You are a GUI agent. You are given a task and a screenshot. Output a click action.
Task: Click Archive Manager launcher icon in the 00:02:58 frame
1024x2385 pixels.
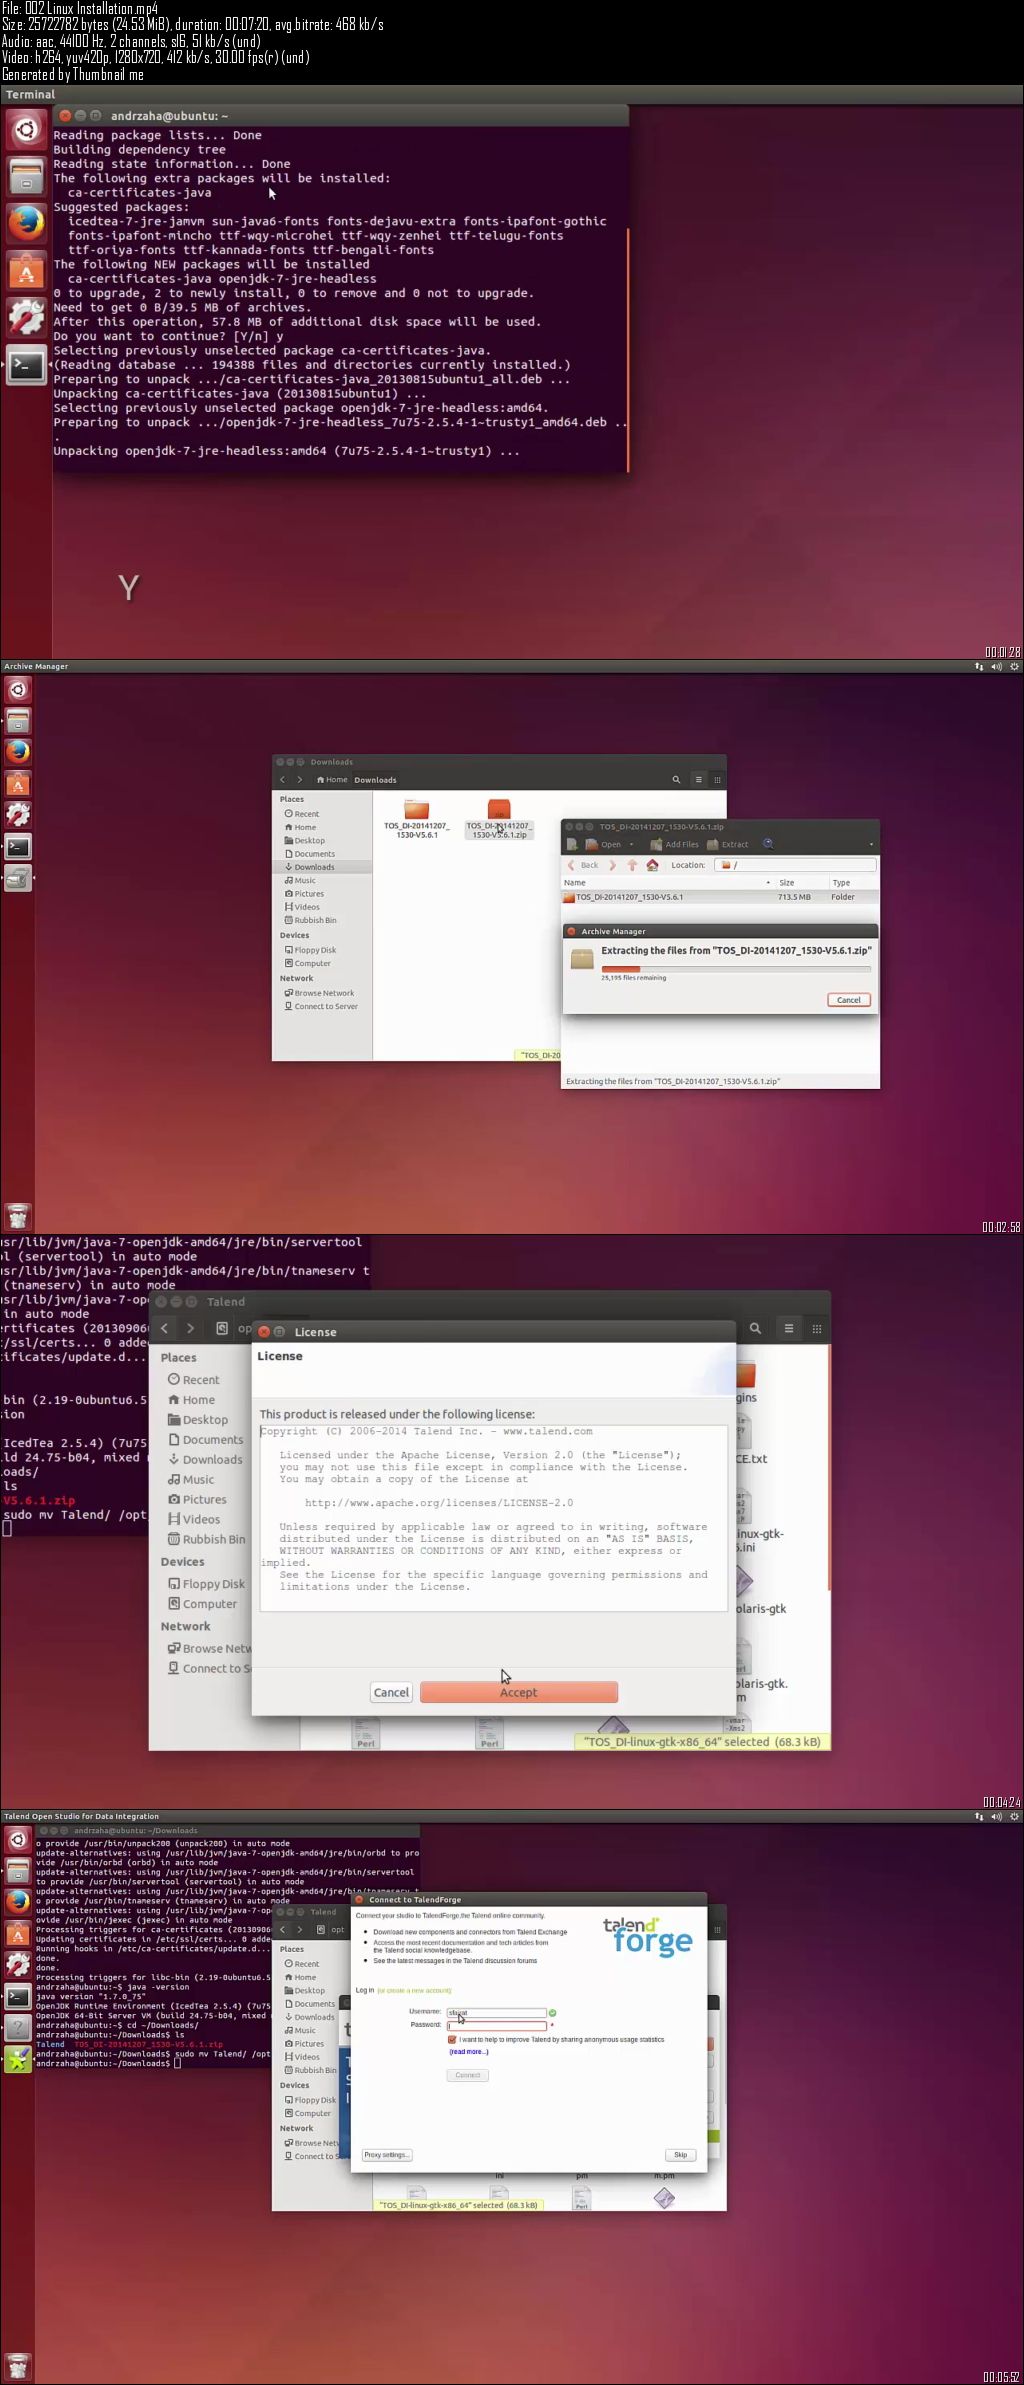click(18, 879)
